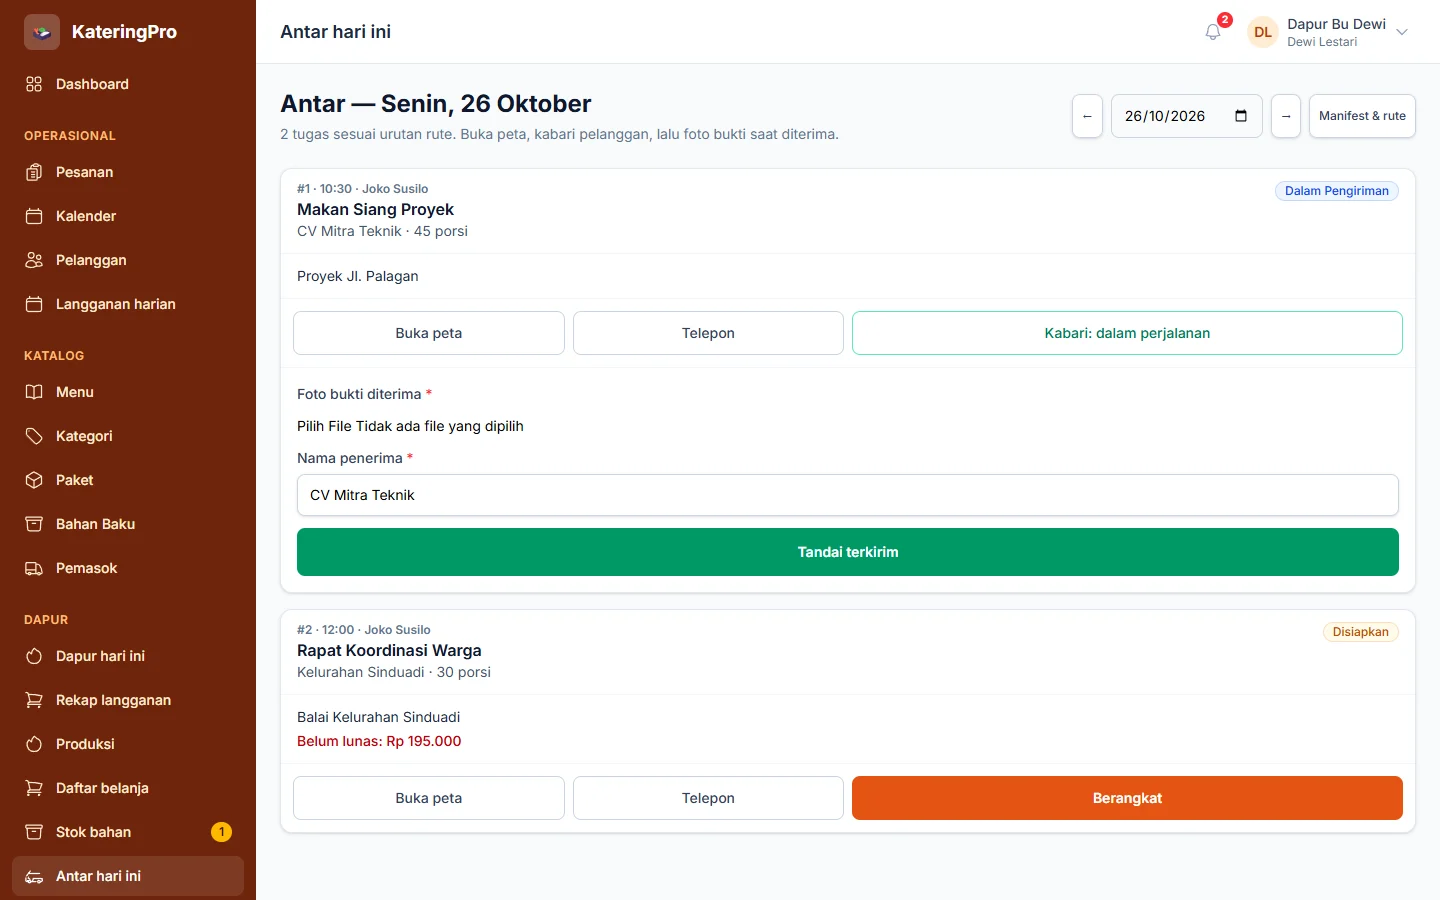The image size is (1440, 900).
Task: Click the KateringPro logo icon
Action: click(42, 32)
